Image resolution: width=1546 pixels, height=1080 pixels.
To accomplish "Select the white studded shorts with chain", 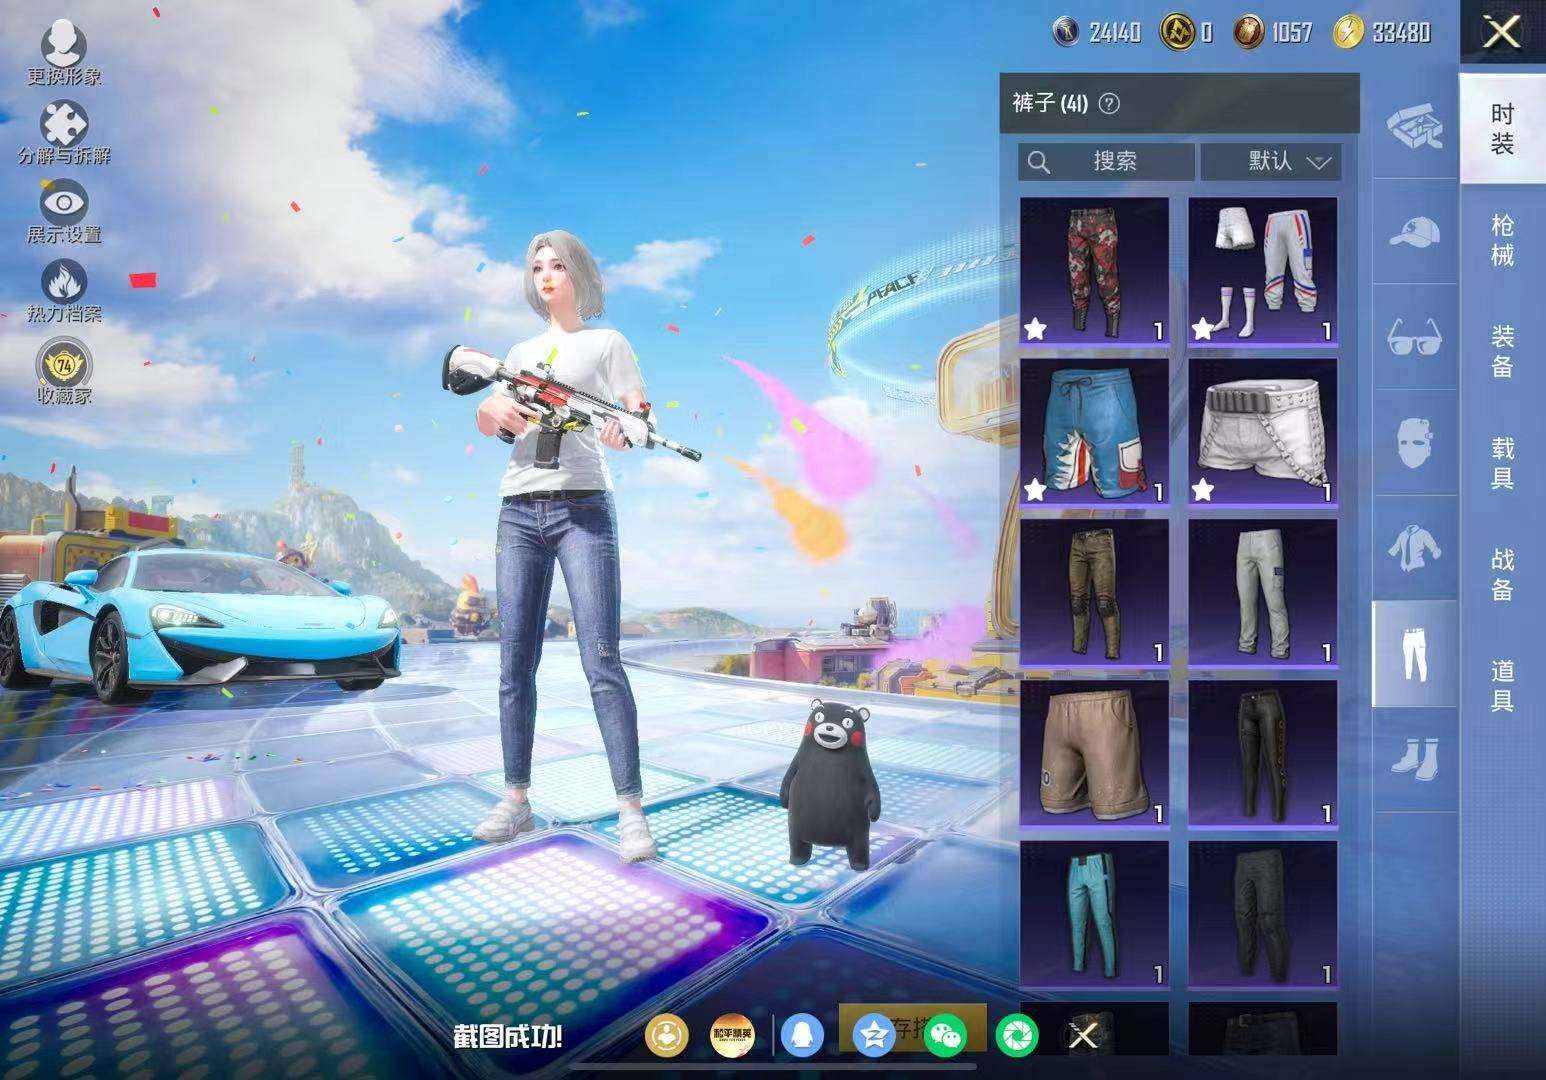I will 1262,432.
